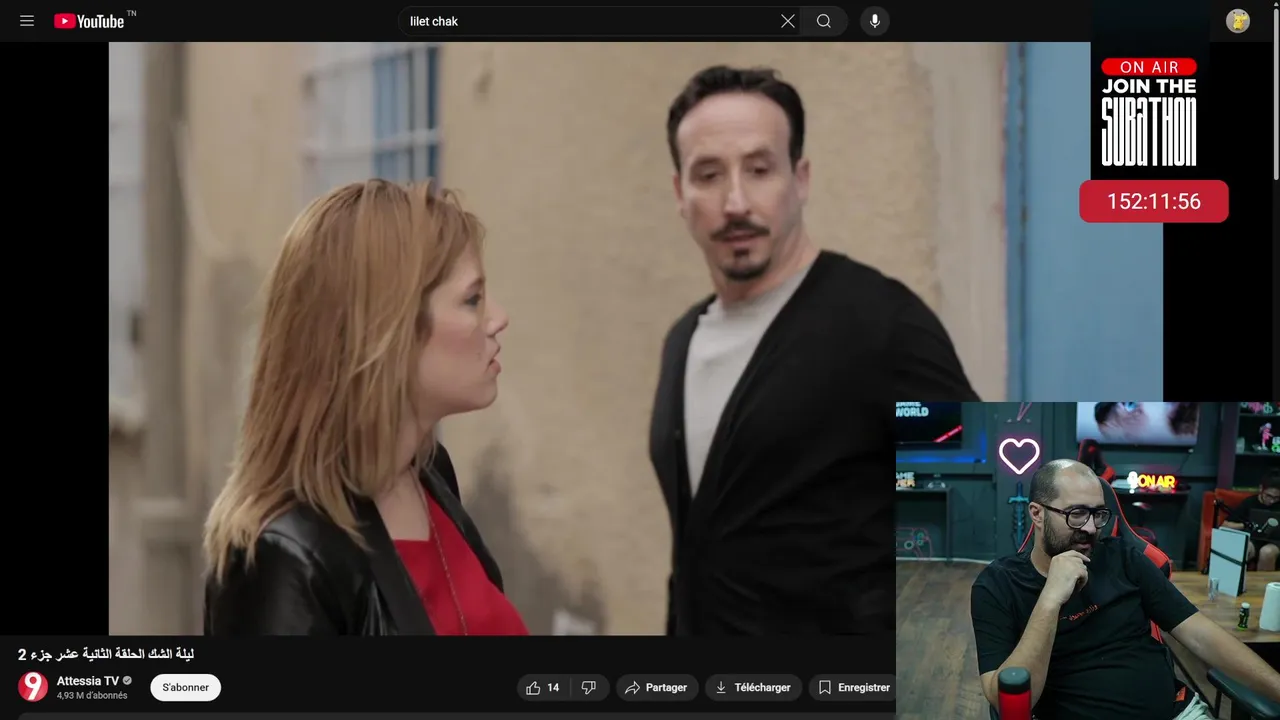Image resolution: width=1280 pixels, height=720 pixels.
Task: Click the subathon countdown timer 152:11:56
Action: pyautogui.click(x=1154, y=202)
